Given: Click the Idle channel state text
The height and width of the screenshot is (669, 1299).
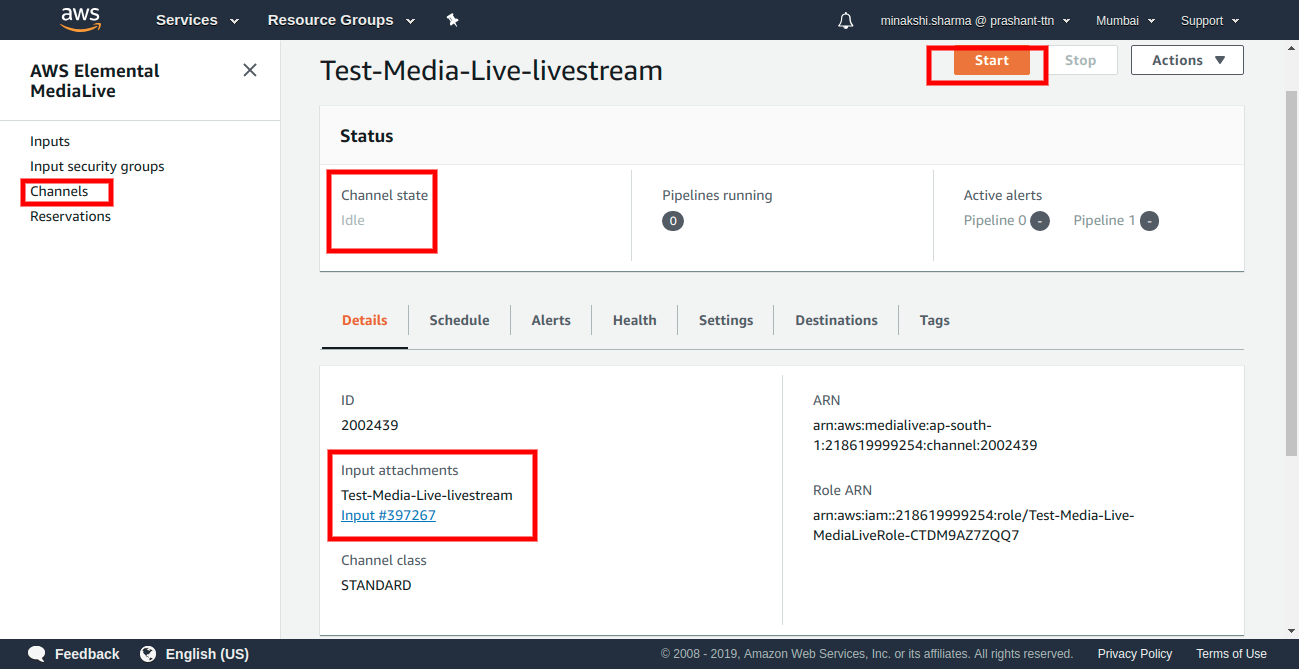Looking at the screenshot, I should (x=353, y=220).
